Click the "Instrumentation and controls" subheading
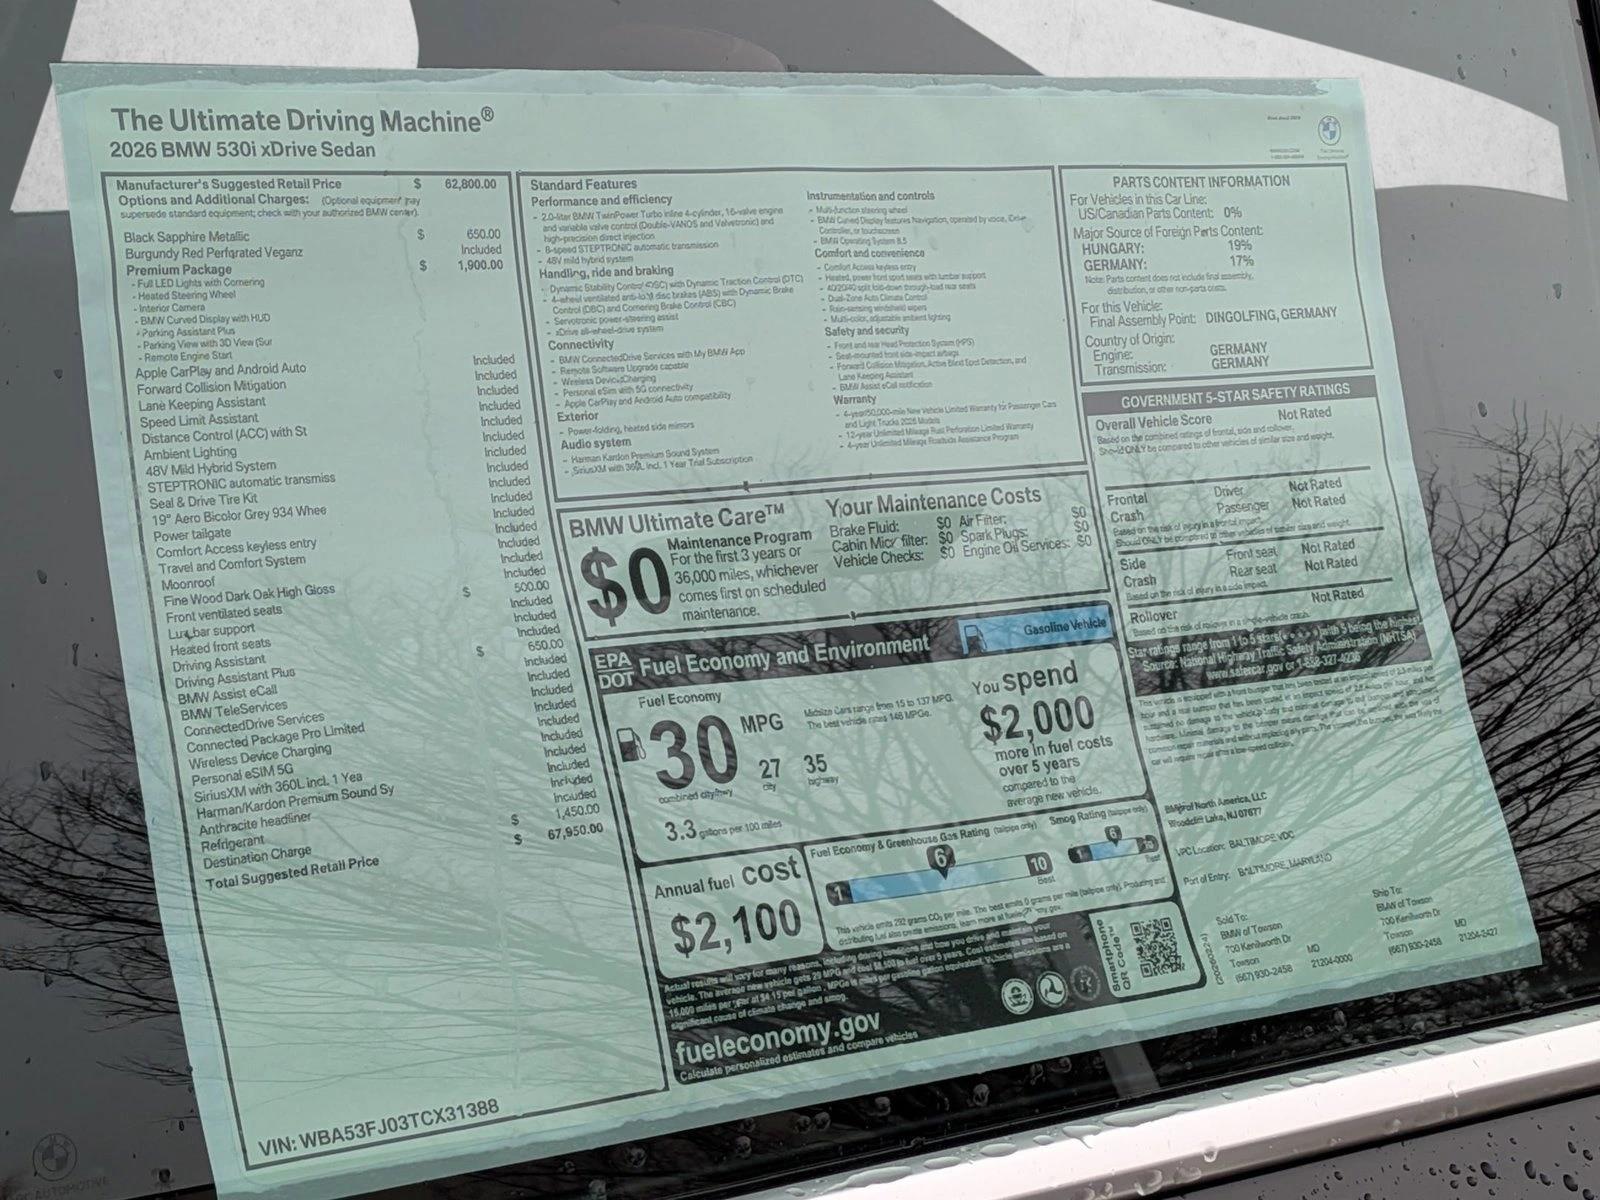The height and width of the screenshot is (1200, 1600). point(870,196)
